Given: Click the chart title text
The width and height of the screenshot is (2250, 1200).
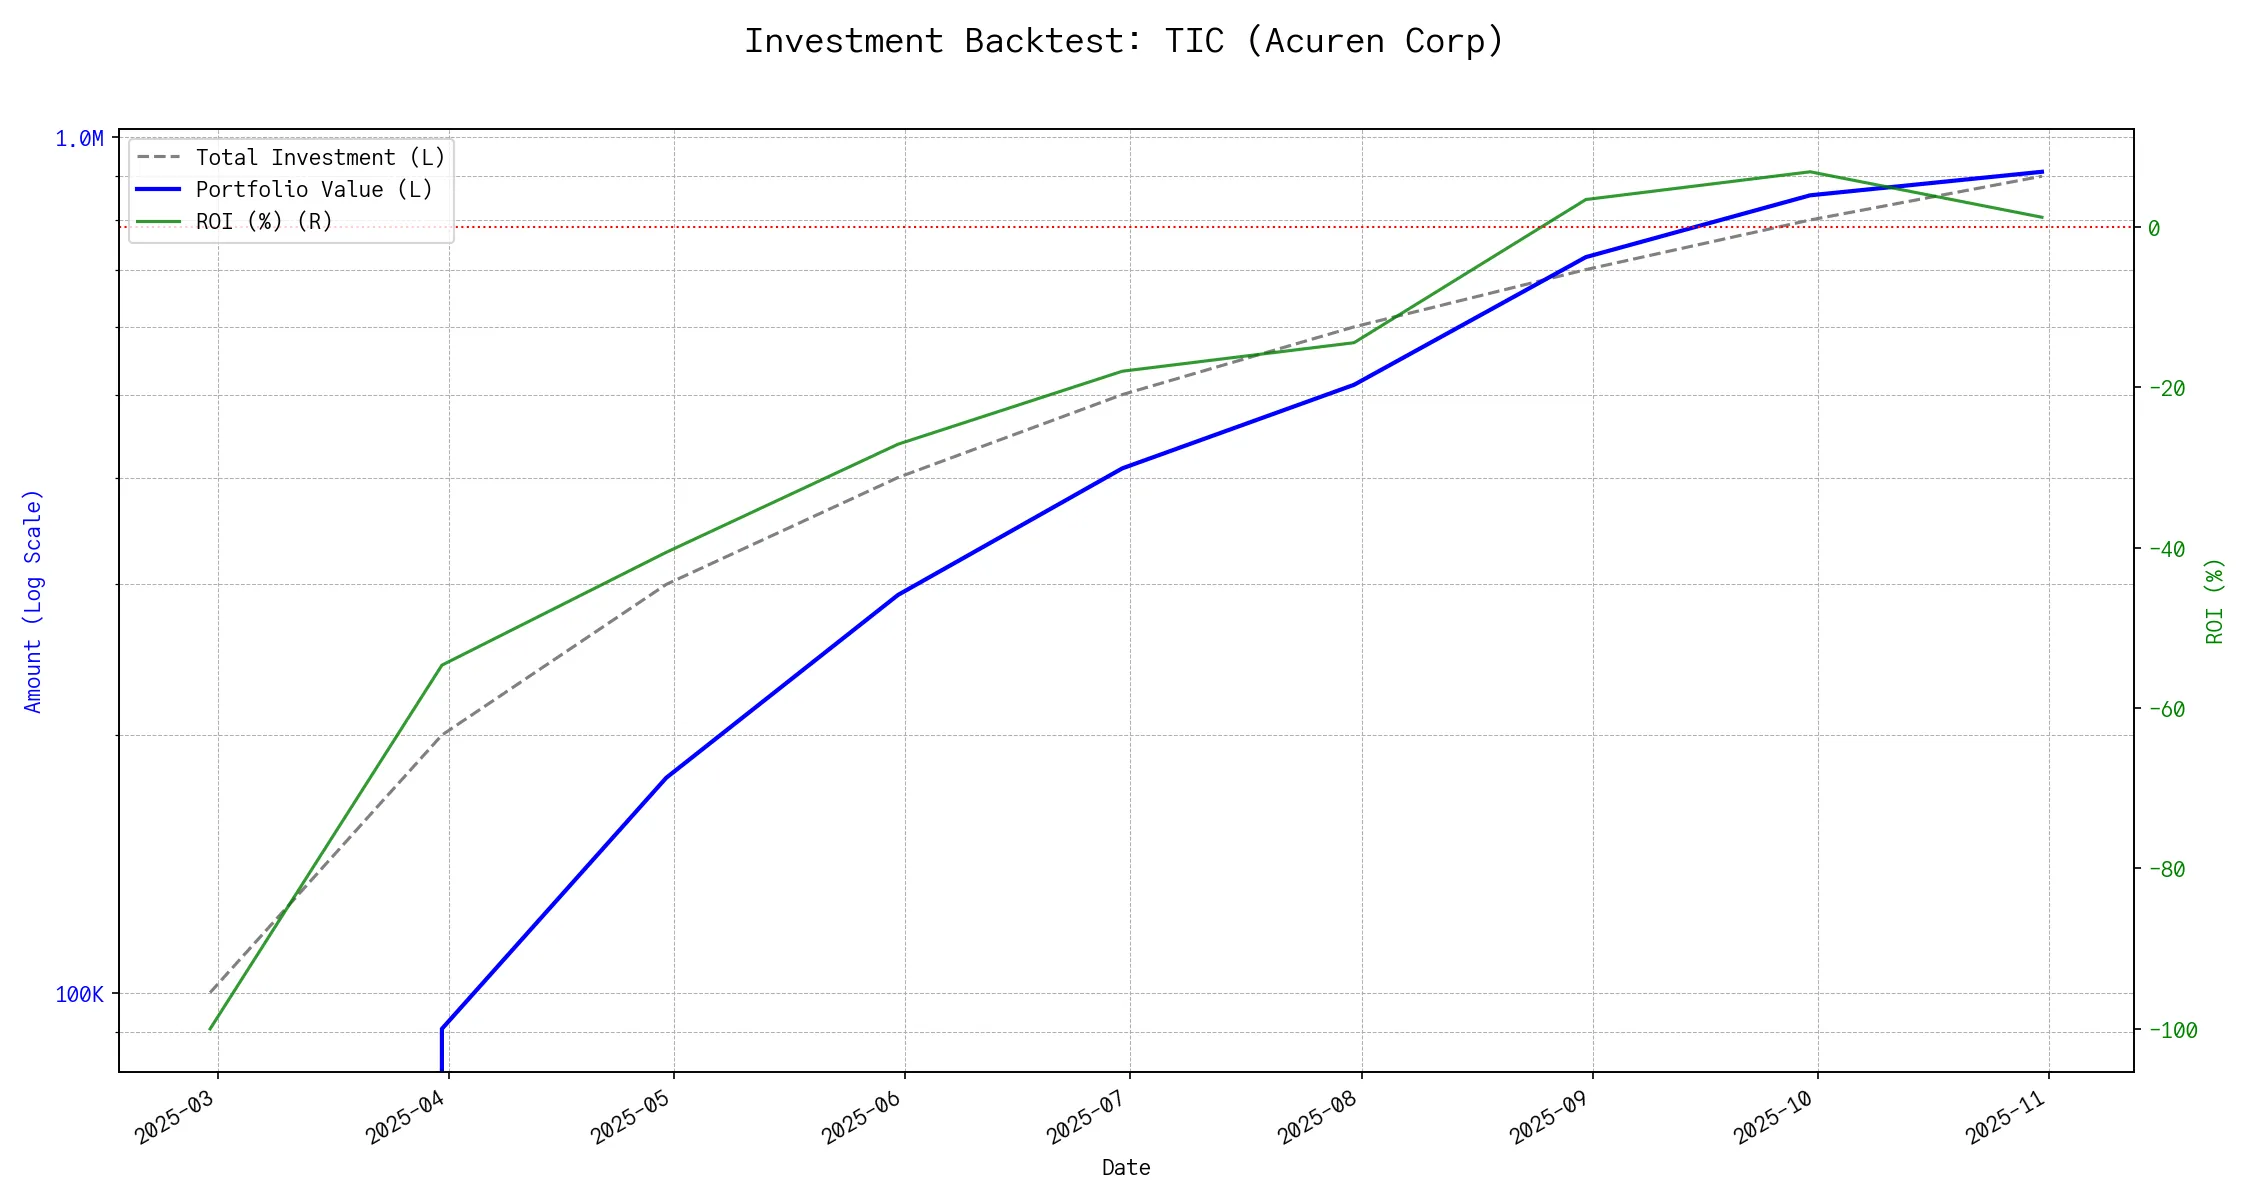Looking at the screenshot, I should [1124, 41].
